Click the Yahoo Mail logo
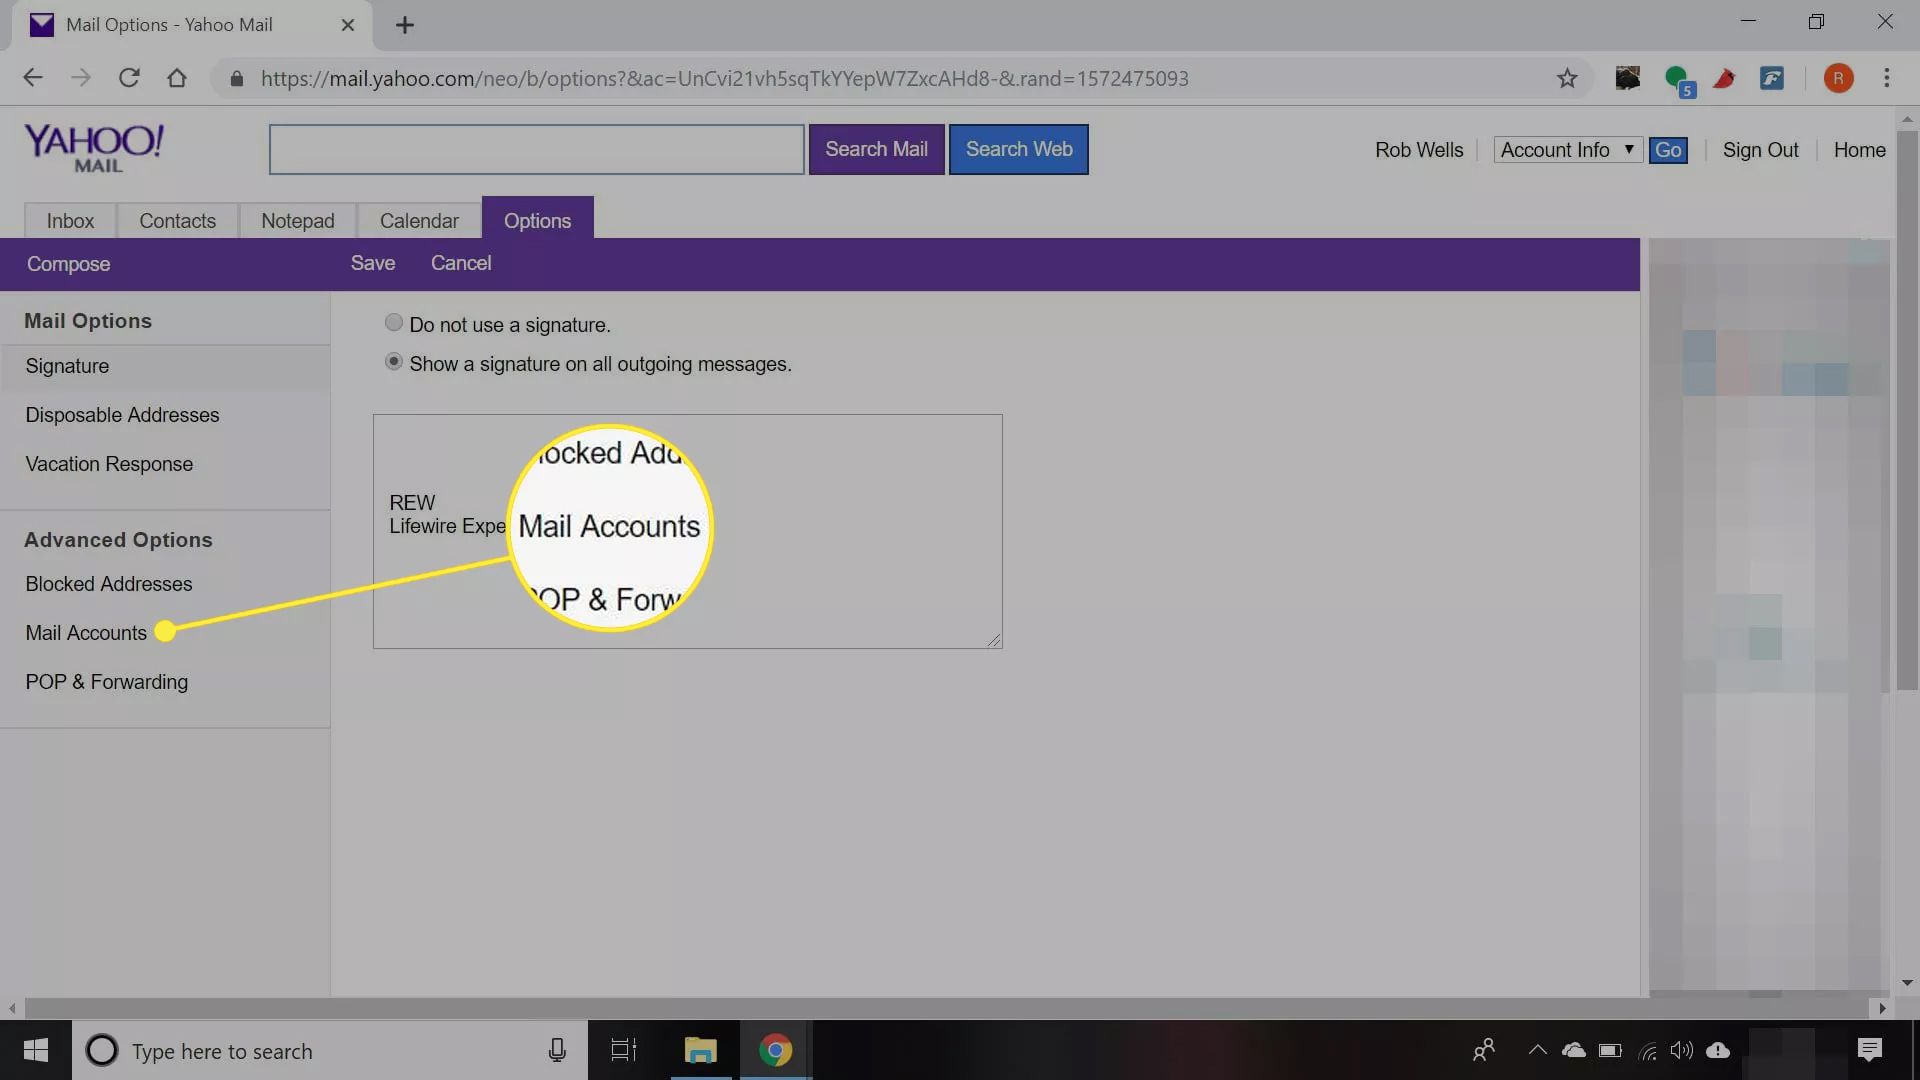 pyautogui.click(x=94, y=148)
